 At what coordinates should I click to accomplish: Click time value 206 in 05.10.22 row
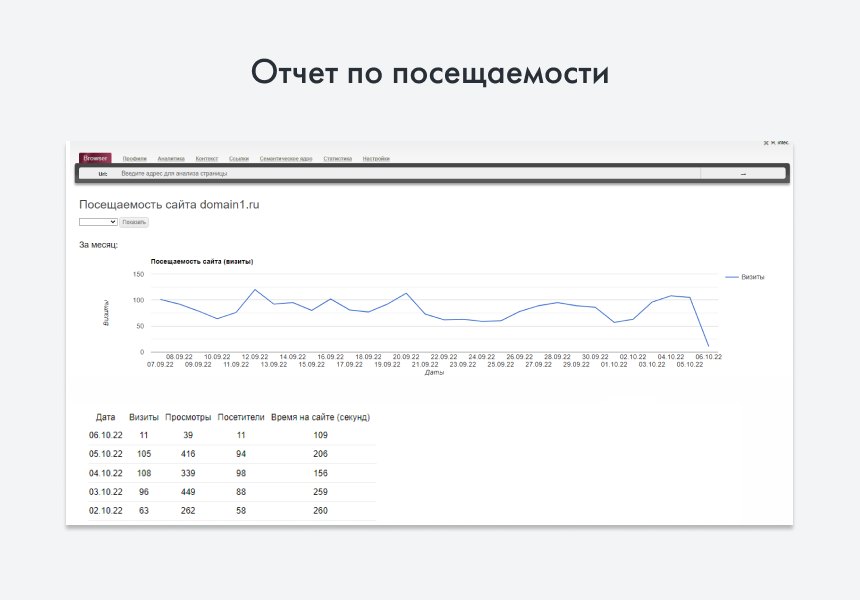coord(320,454)
